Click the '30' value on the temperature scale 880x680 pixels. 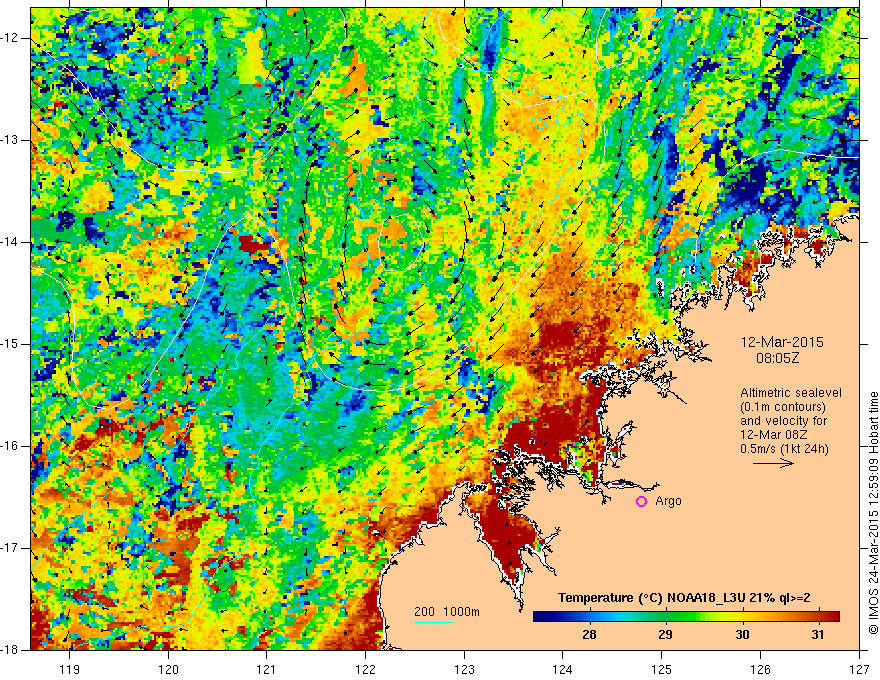pyautogui.click(x=742, y=635)
